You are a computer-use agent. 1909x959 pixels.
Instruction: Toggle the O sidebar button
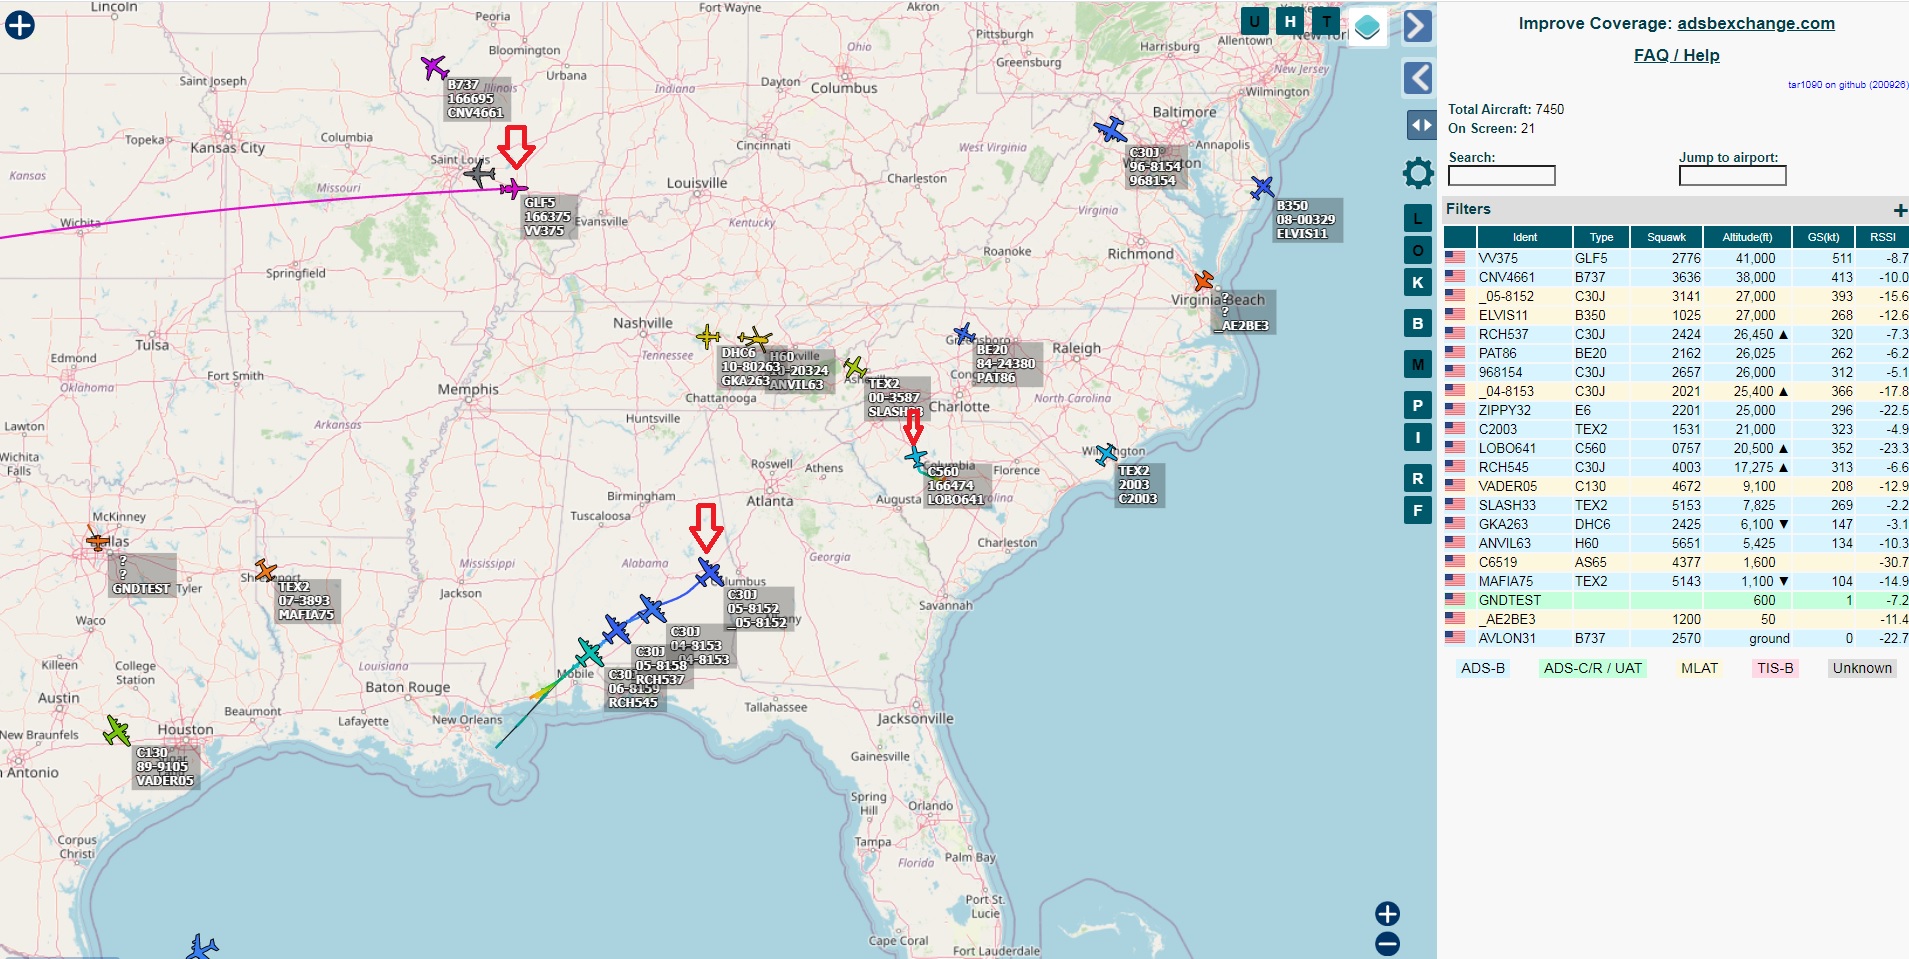tap(1417, 250)
